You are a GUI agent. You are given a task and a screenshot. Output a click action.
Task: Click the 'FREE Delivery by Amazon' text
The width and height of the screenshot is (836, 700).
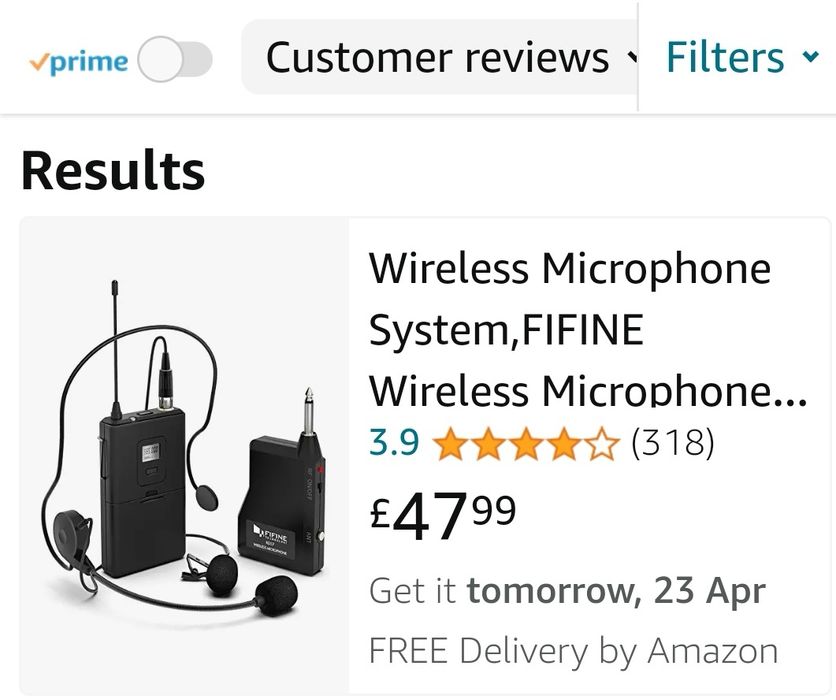coord(573,650)
